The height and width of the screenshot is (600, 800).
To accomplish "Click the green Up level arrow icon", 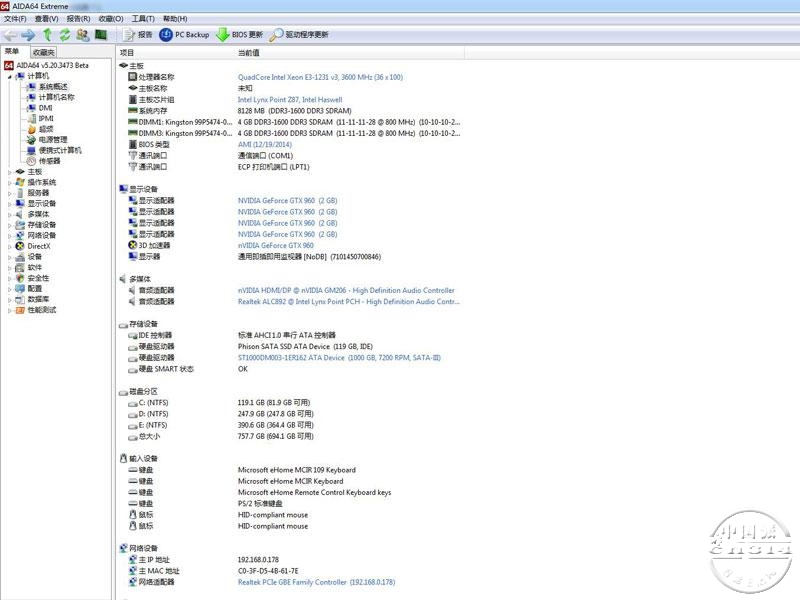I will pyautogui.click(x=48, y=35).
